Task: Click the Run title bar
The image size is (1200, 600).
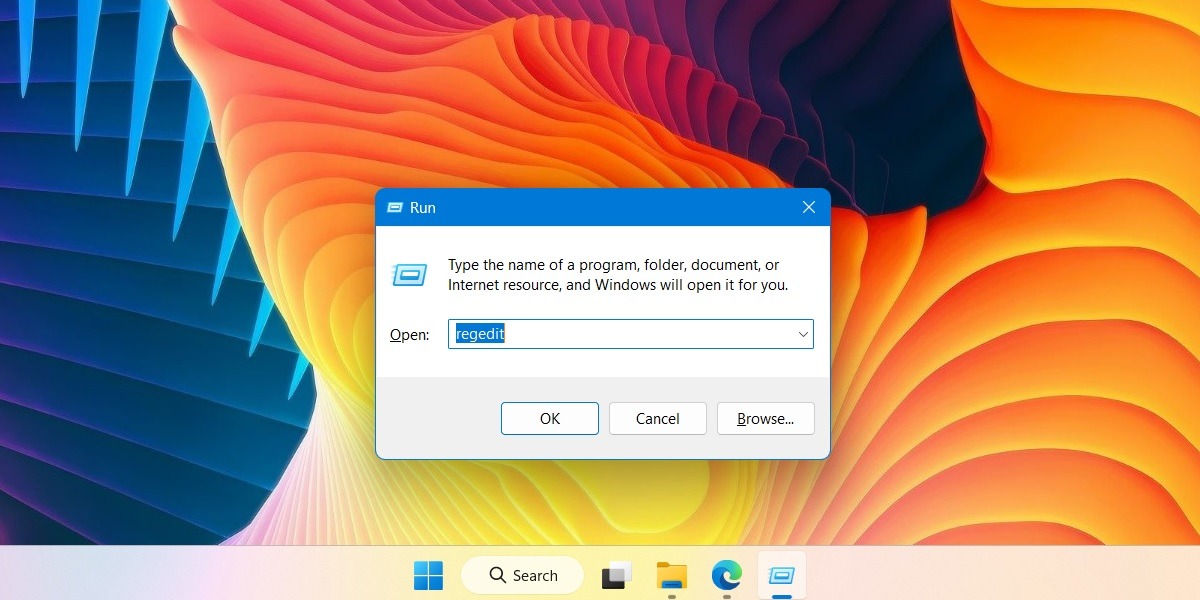Action: (x=600, y=207)
